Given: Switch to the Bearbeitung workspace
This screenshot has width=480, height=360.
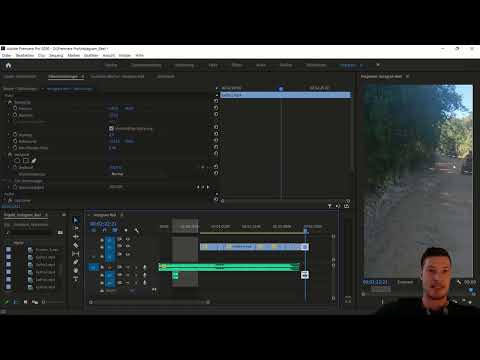Looking at the screenshot, I should coord(184,65).
